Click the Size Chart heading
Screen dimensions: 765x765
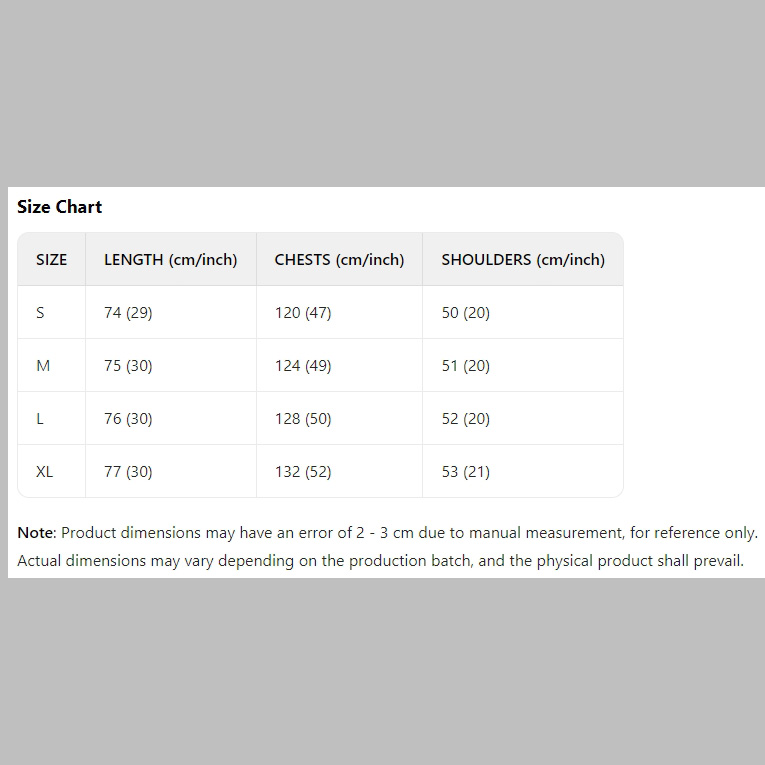pos(60,207)
